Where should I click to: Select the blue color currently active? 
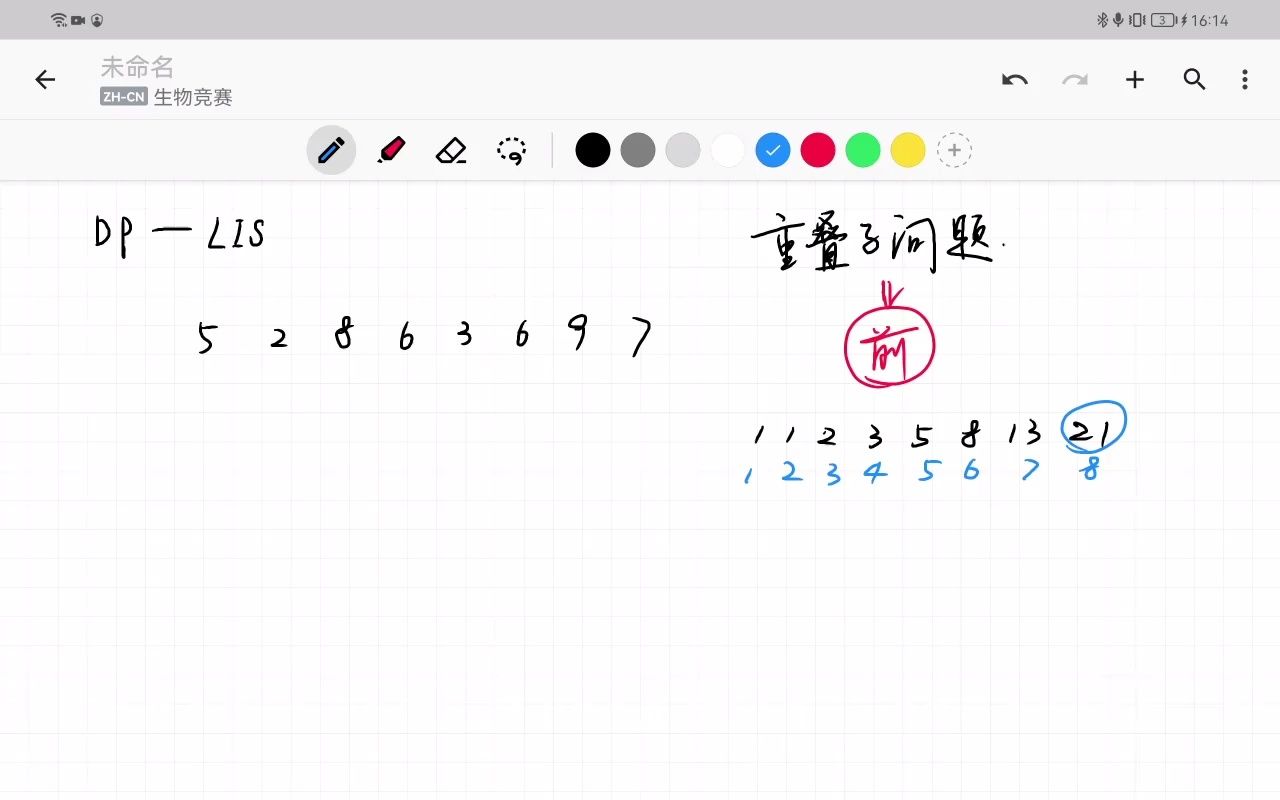tap(773, 149)
